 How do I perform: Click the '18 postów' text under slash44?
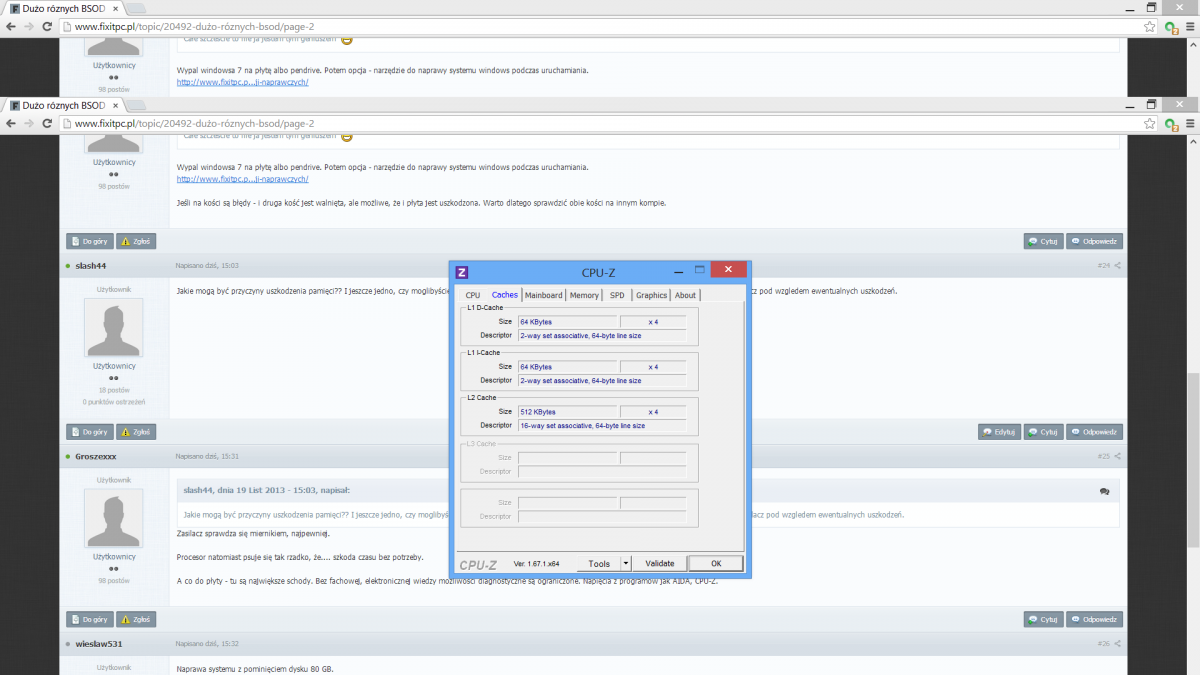tap(113, 390)
